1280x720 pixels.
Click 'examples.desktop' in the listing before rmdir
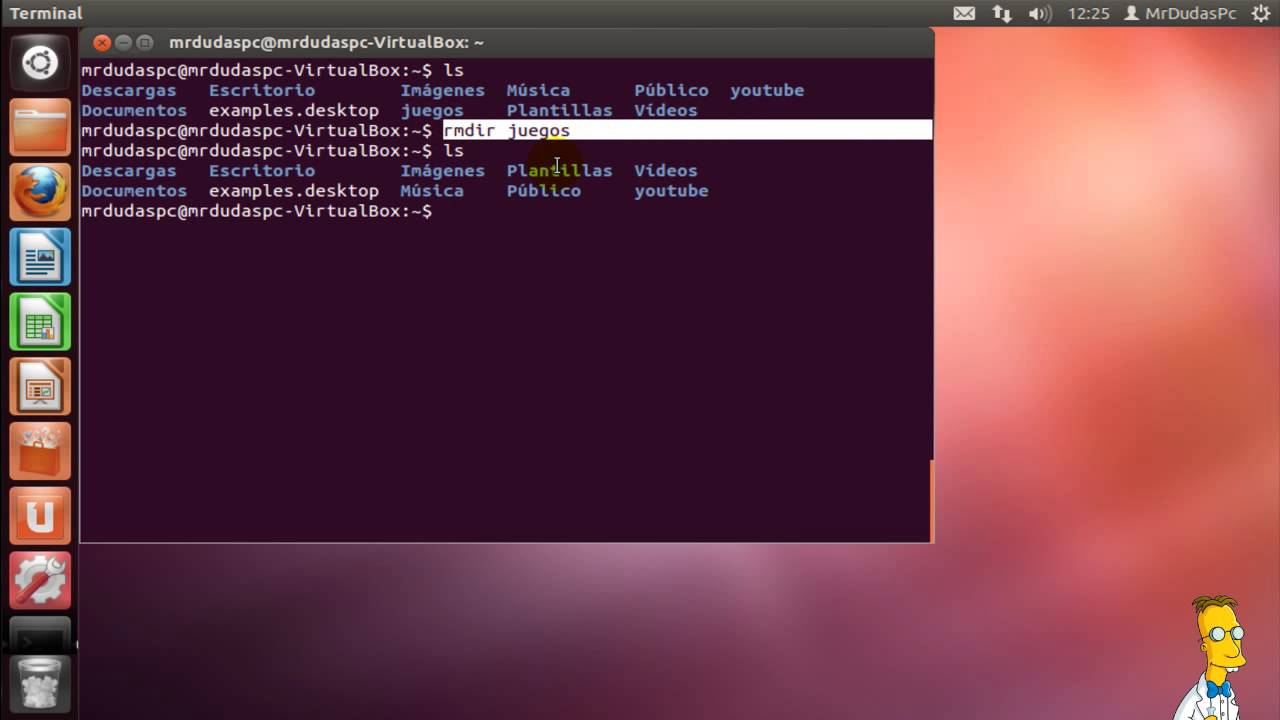(x=294, y=110)
